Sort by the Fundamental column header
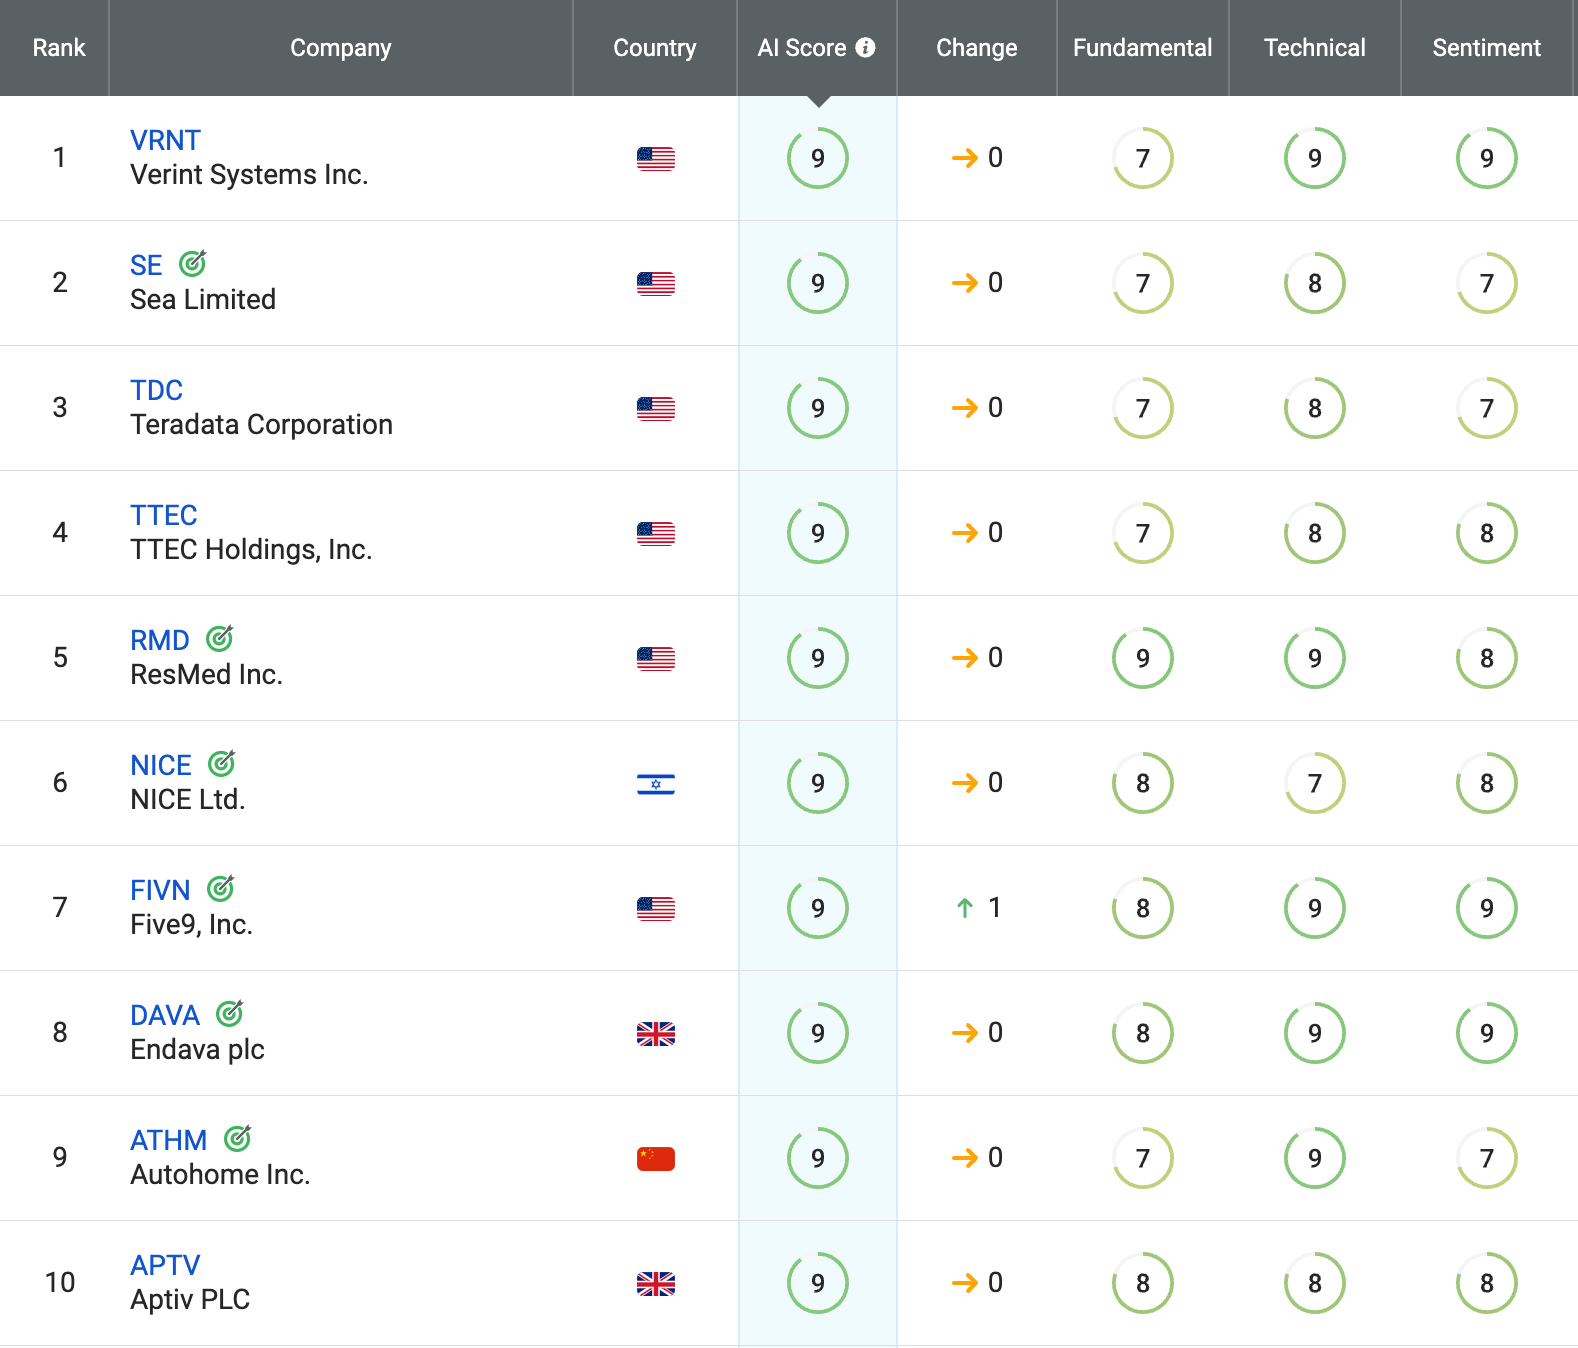Viewport: 1578px width, 1348px height. pos(1143,47)
